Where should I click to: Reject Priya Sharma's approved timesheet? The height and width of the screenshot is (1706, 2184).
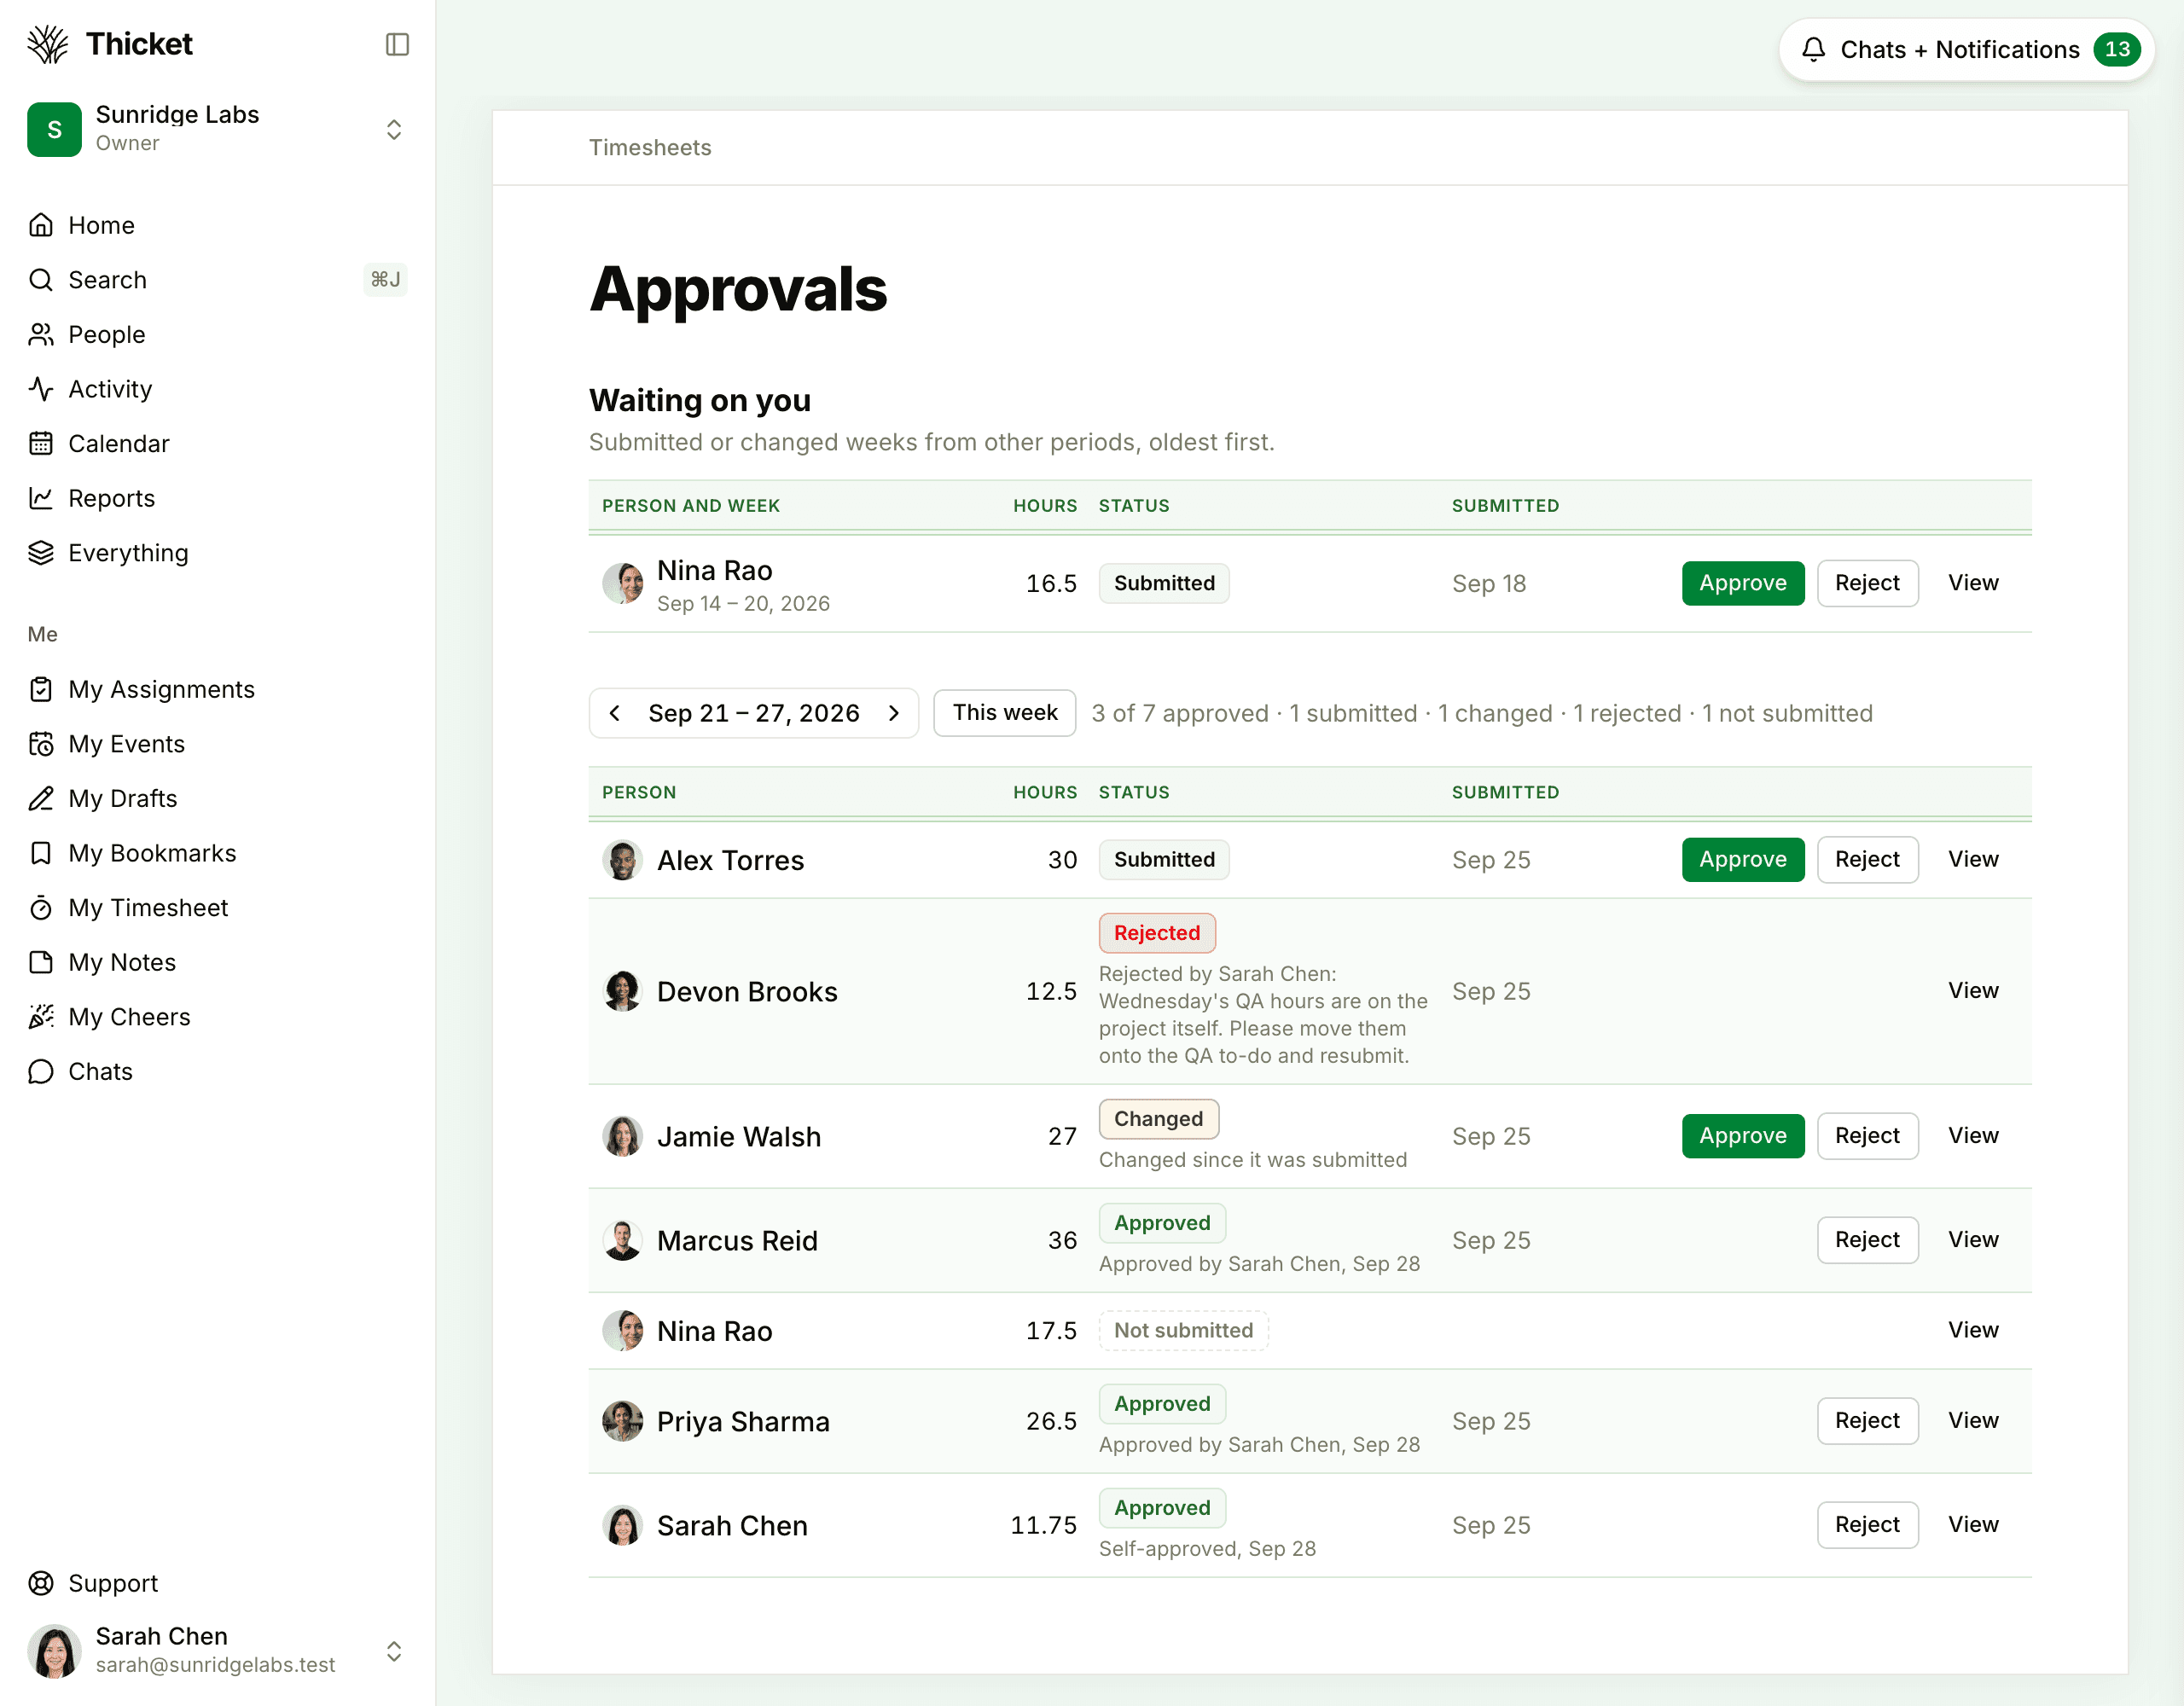click(1867, 1421)
